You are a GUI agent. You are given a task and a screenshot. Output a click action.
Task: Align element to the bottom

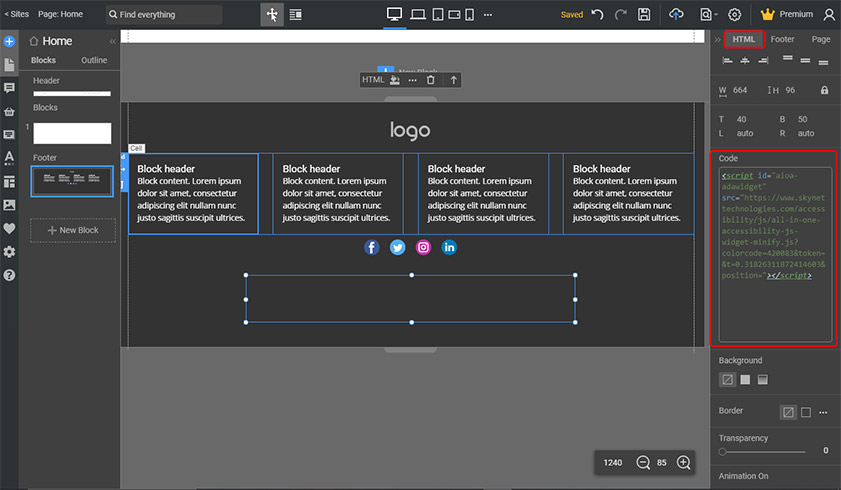tap(823, 62)
